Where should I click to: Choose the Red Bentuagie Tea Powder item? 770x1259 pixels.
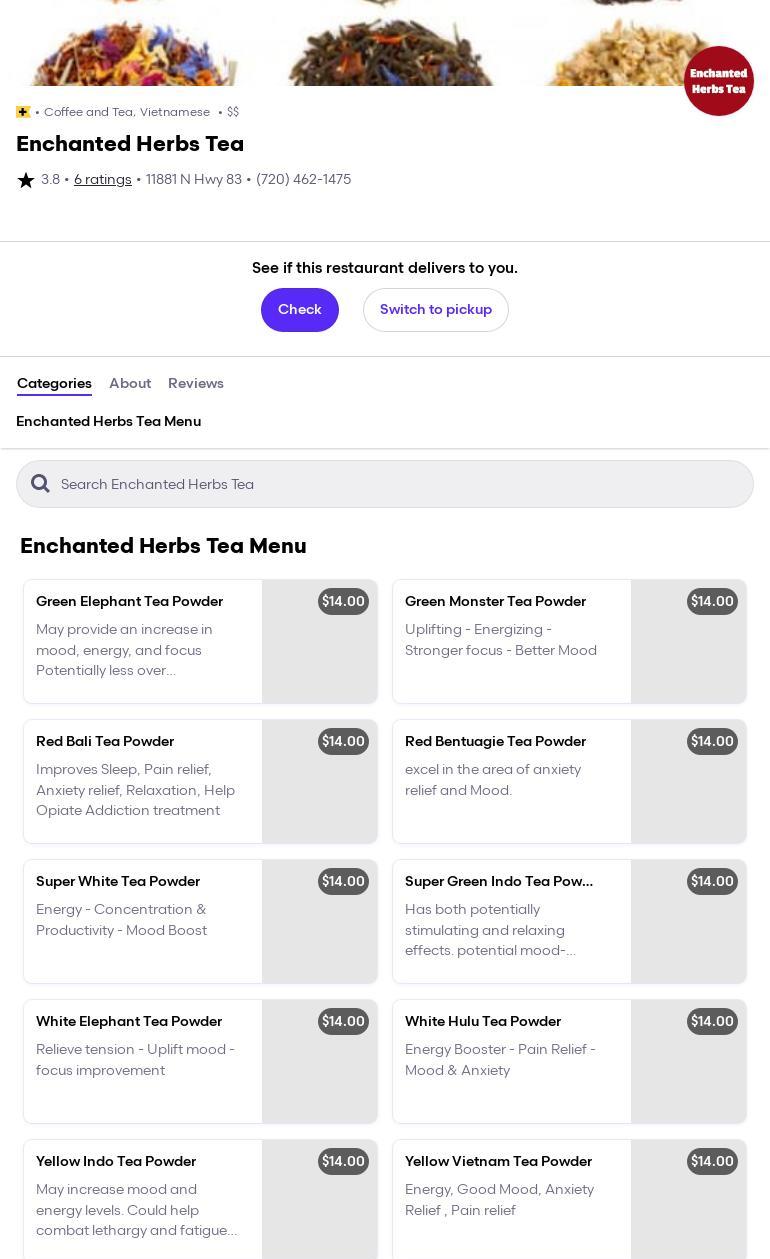(512, 780)
